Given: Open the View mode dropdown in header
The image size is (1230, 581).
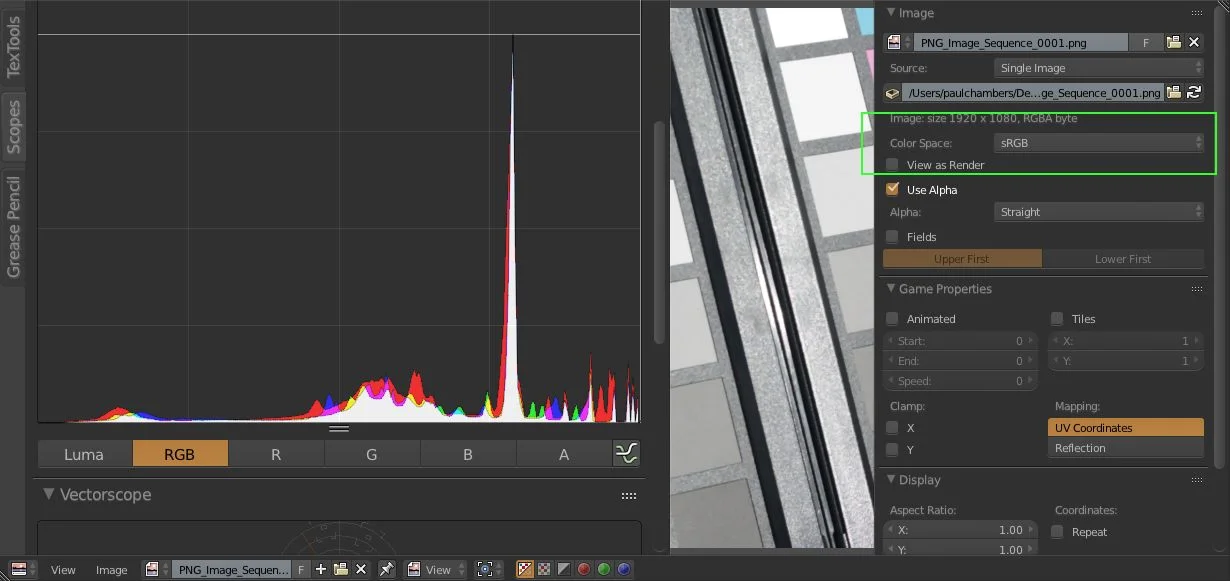Looking at the screenshot, I should [435, 569].
